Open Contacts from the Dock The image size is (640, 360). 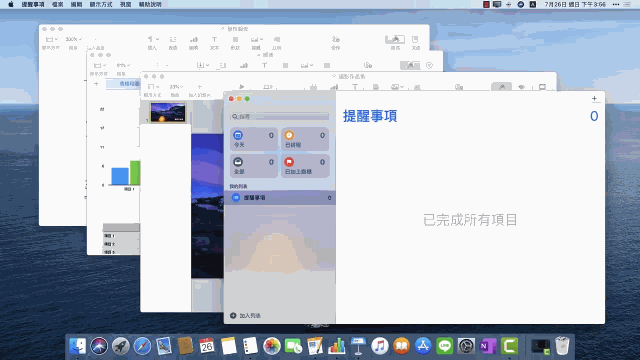[x=186, y=346]
